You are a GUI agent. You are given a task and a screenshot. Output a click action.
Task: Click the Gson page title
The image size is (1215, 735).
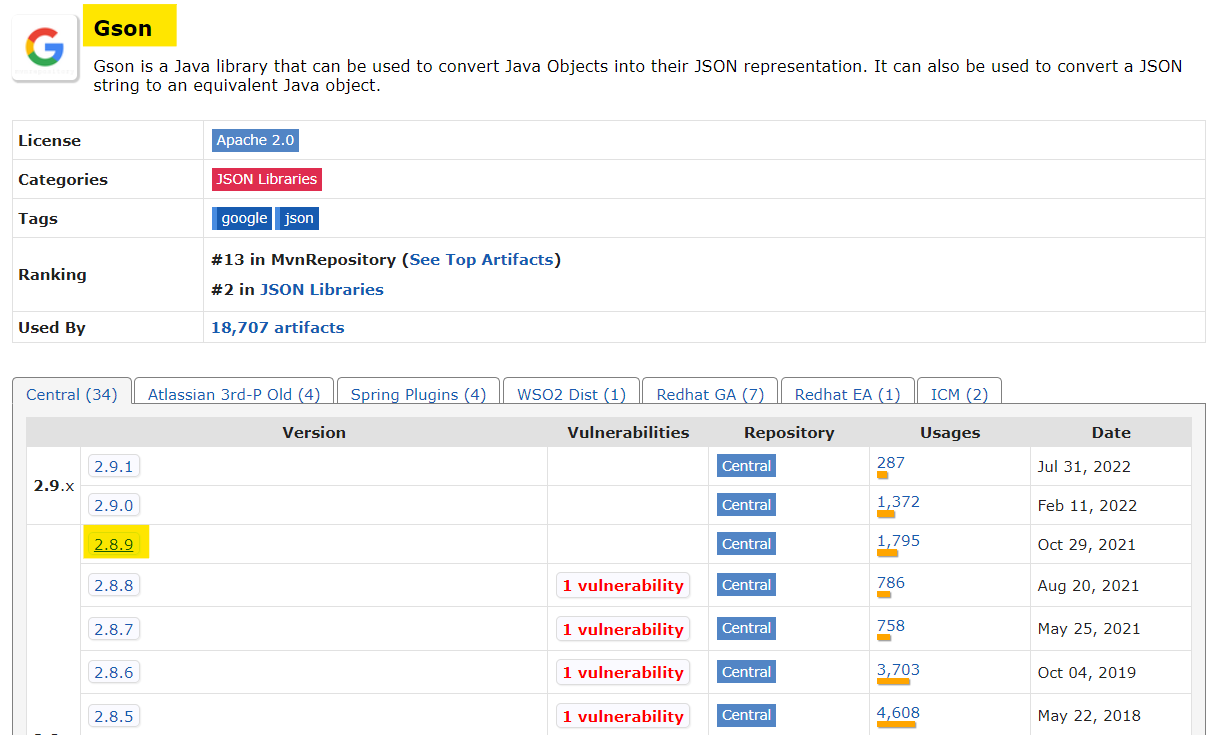123,28
